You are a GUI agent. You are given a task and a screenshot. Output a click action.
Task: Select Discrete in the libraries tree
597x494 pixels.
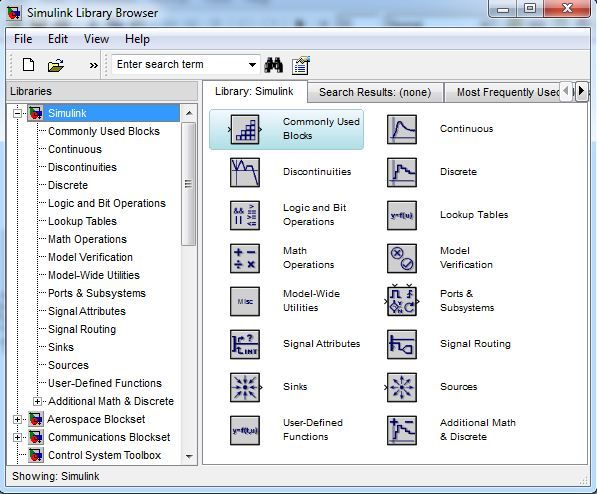(x=68, y=185)
